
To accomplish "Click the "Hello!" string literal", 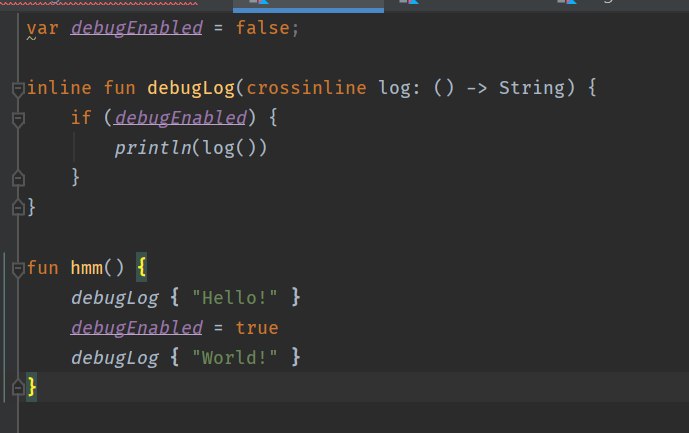I will tap(235, 298).
